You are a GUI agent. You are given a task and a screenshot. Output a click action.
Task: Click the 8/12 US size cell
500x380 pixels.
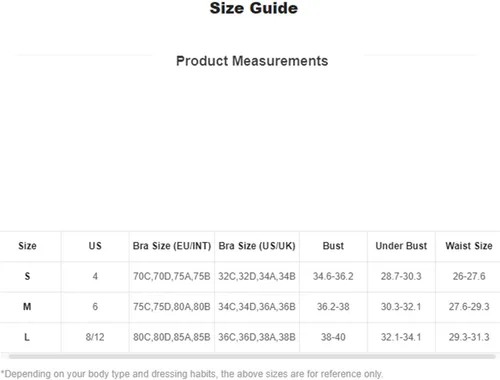point(95,337)
